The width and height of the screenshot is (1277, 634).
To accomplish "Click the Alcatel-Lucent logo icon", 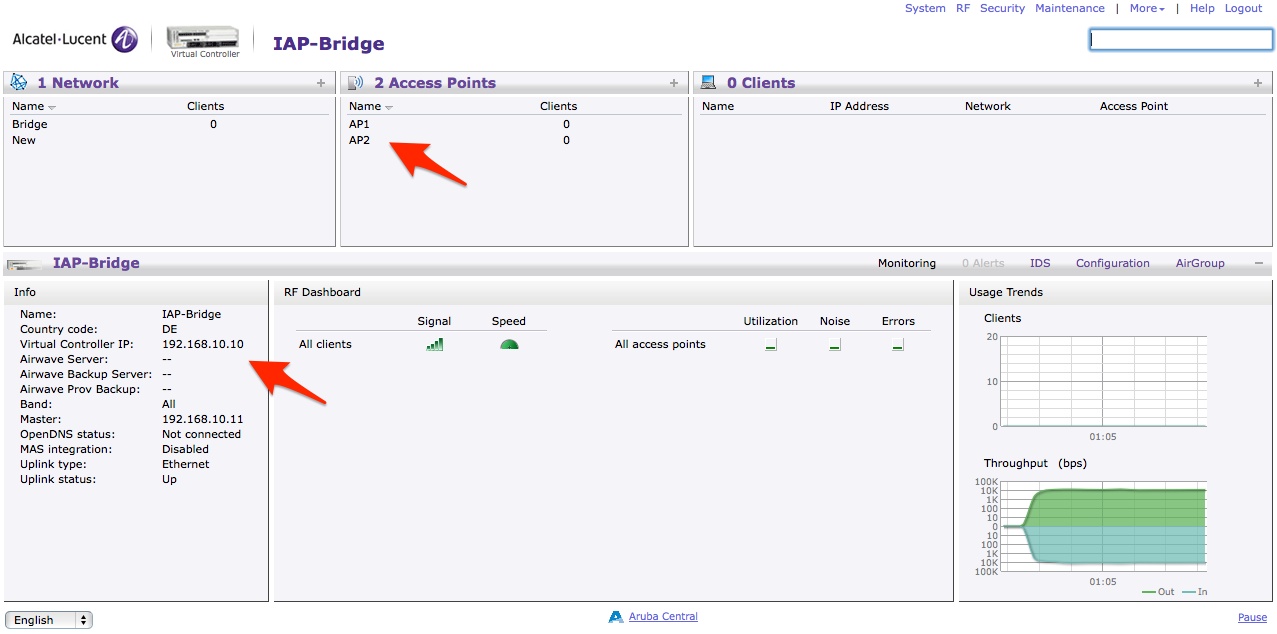I will click(x=125, y=40).
